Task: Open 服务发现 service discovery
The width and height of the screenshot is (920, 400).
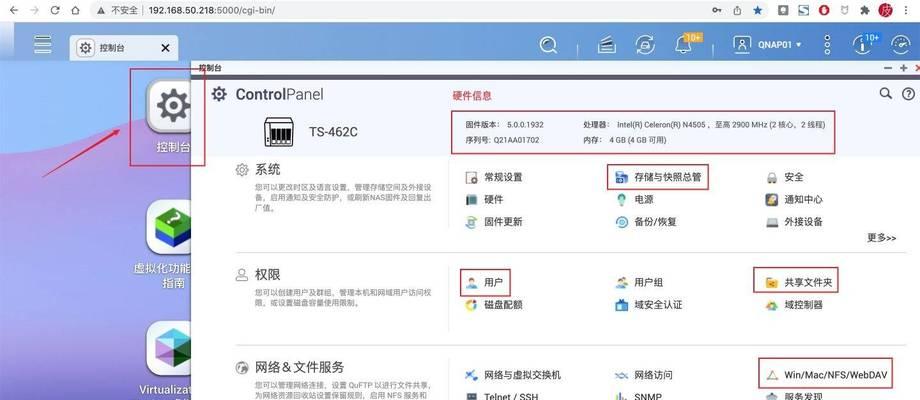Action: 794,396
